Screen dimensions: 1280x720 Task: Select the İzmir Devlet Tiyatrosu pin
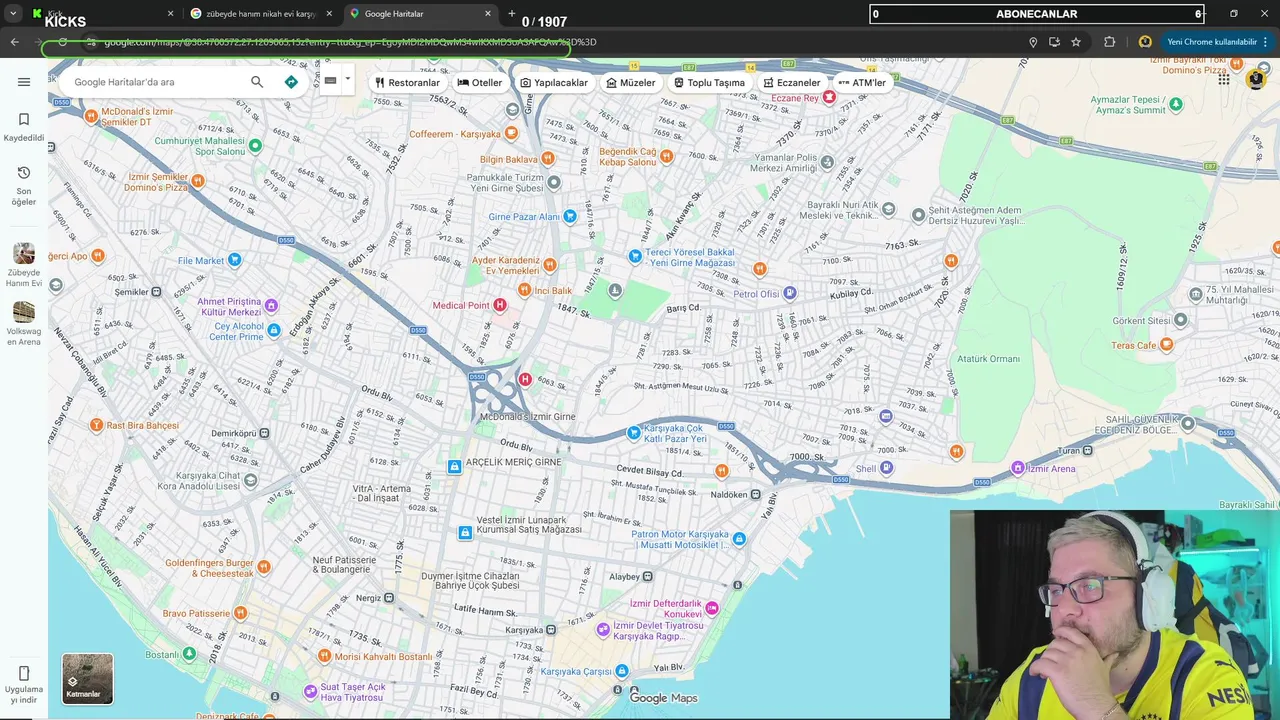tap(603, 630)
